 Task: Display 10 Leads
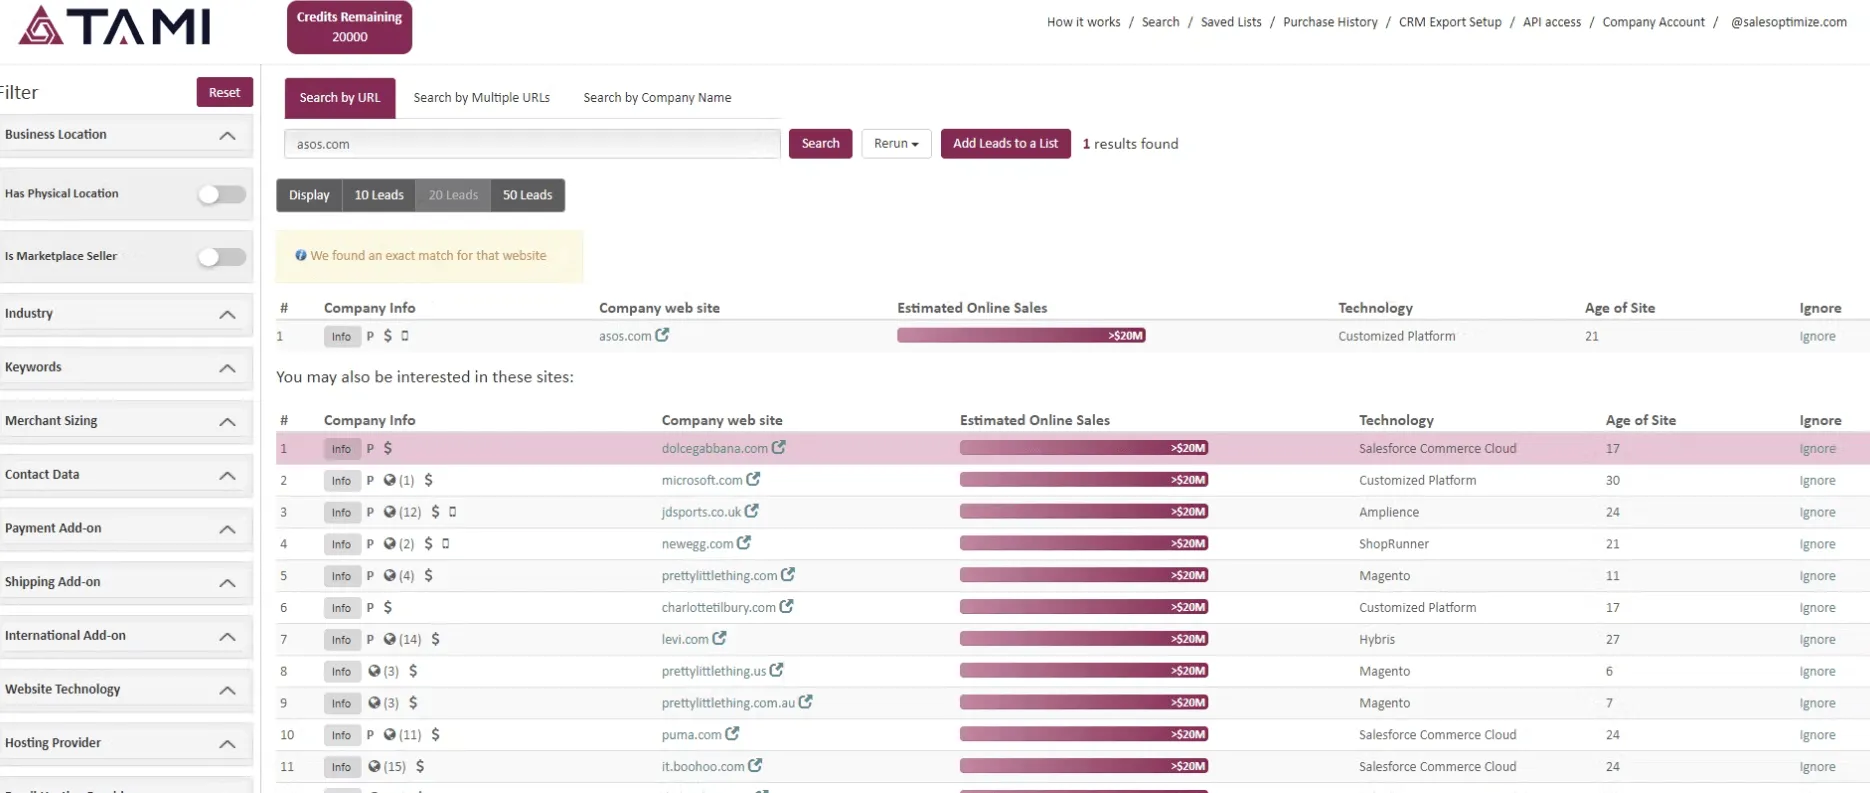(x=379, y=195)
